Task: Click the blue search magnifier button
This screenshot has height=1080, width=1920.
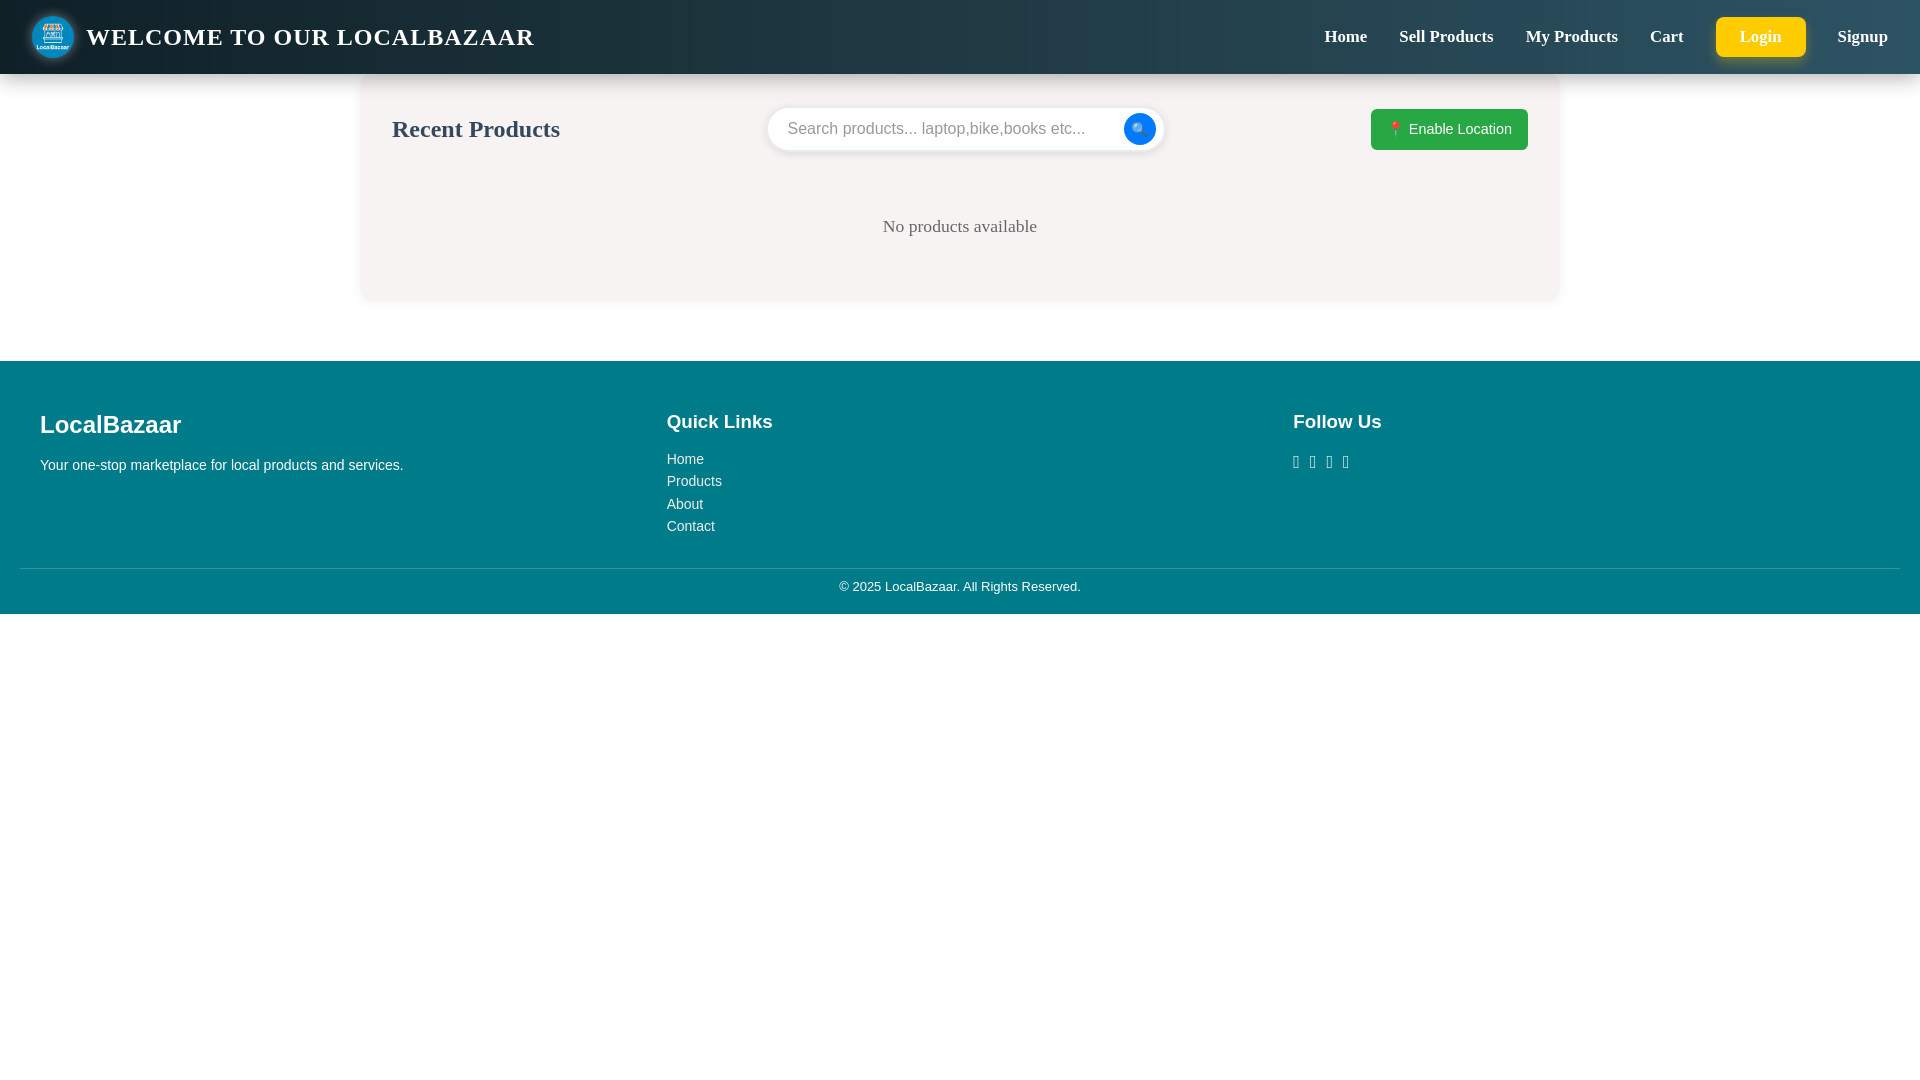Action: [x=1139, y=129]
